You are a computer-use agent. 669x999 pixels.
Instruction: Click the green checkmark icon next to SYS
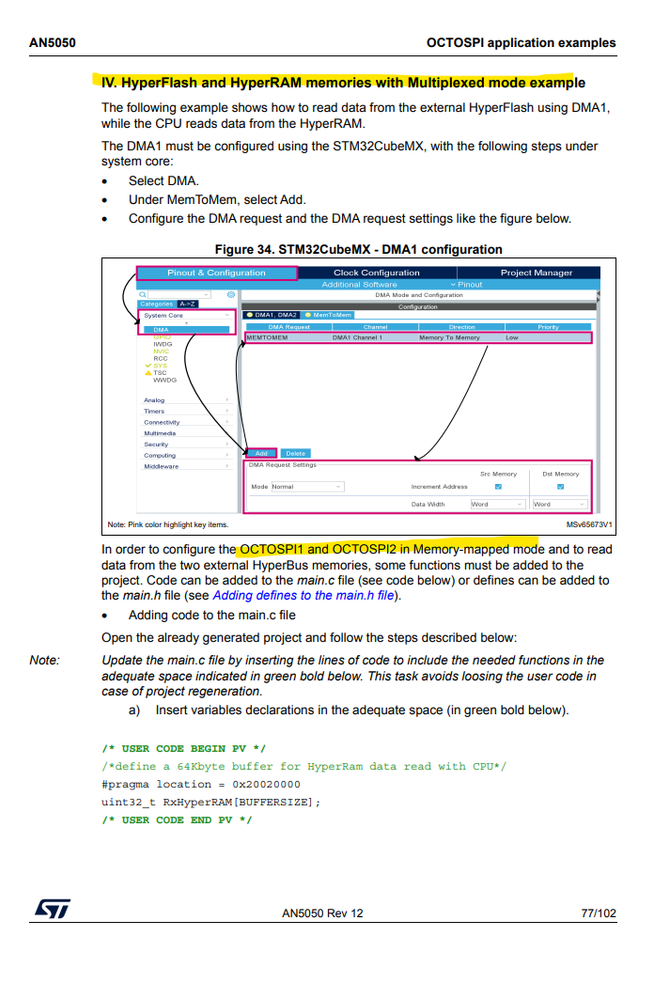pyautogui.click(x=148, y=366)
